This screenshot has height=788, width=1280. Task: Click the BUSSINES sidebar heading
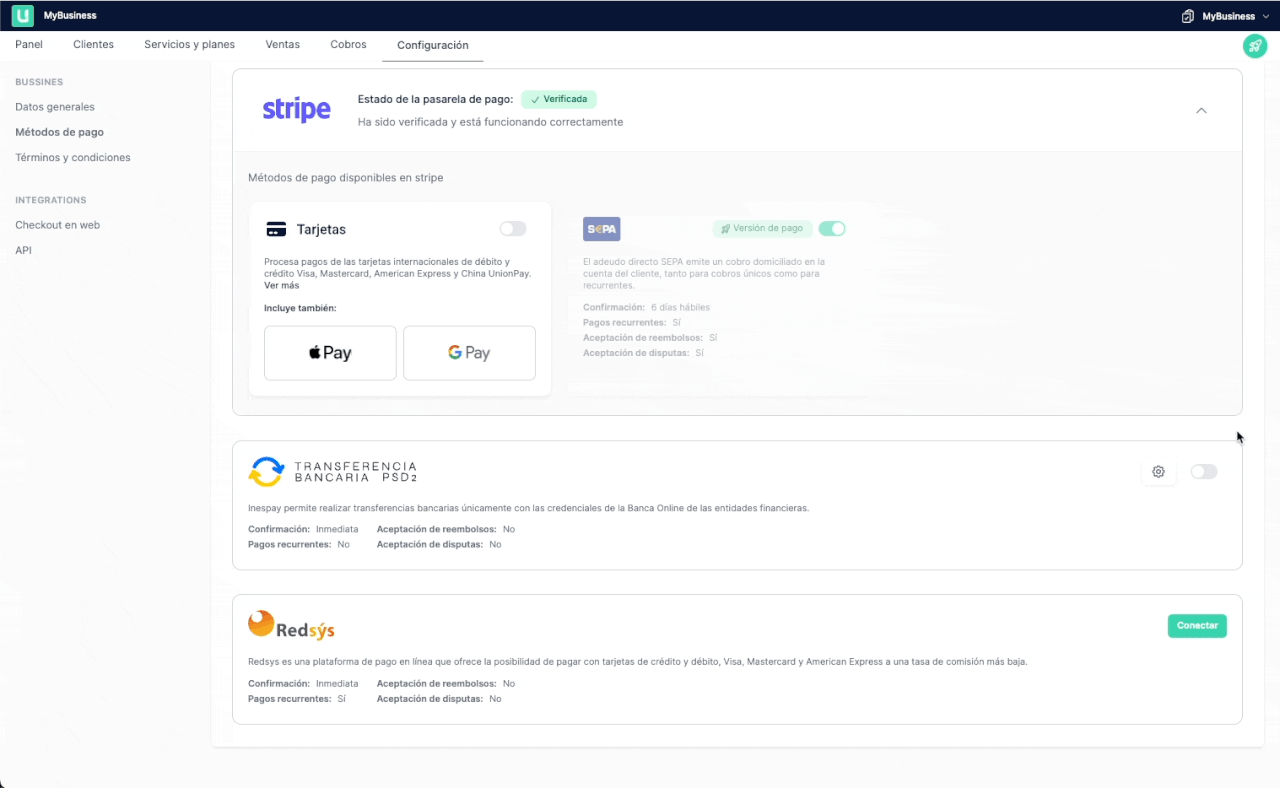[x=39, y=82]
